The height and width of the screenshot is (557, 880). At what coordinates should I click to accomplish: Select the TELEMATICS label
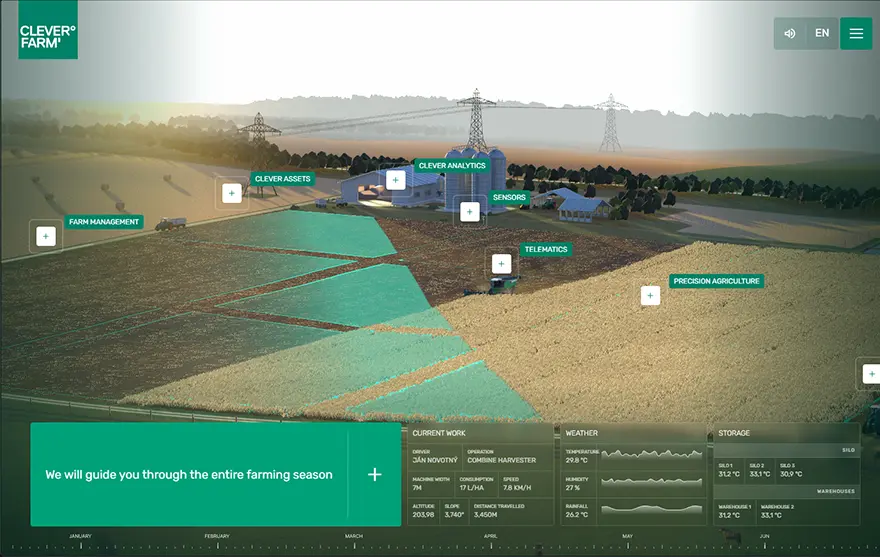point(546,249)
